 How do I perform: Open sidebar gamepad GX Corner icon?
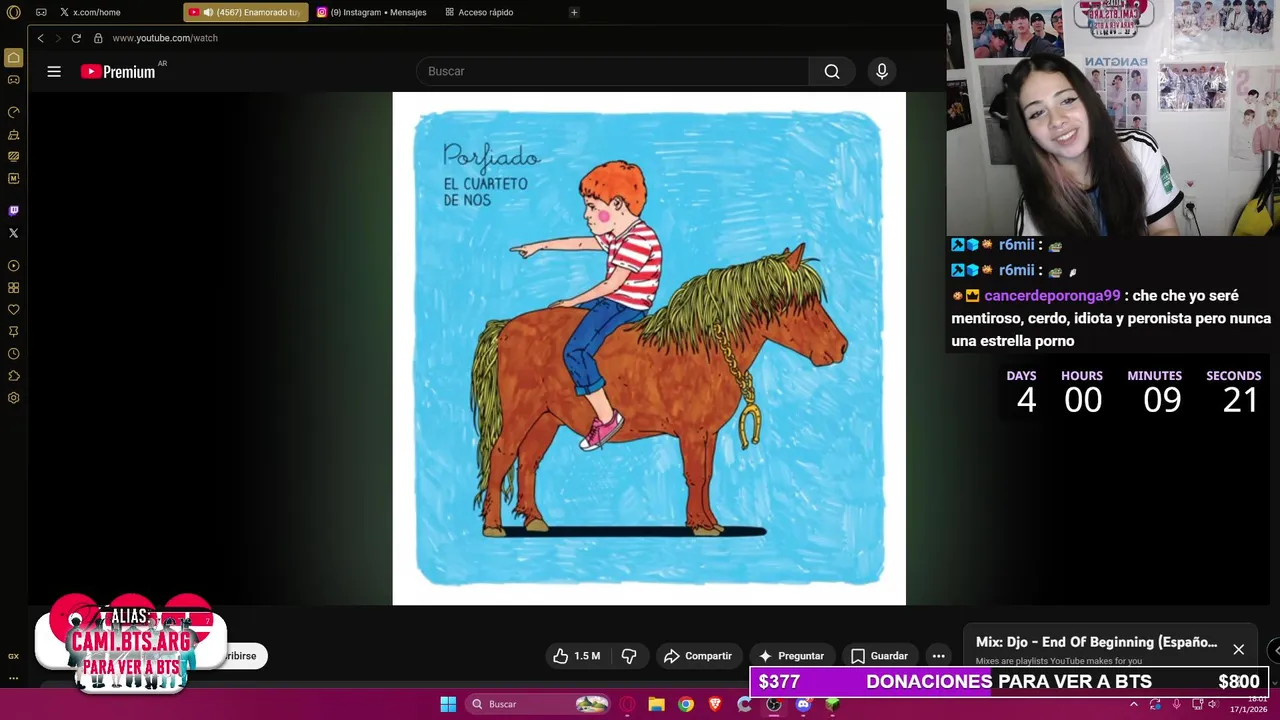click(13, 80)
